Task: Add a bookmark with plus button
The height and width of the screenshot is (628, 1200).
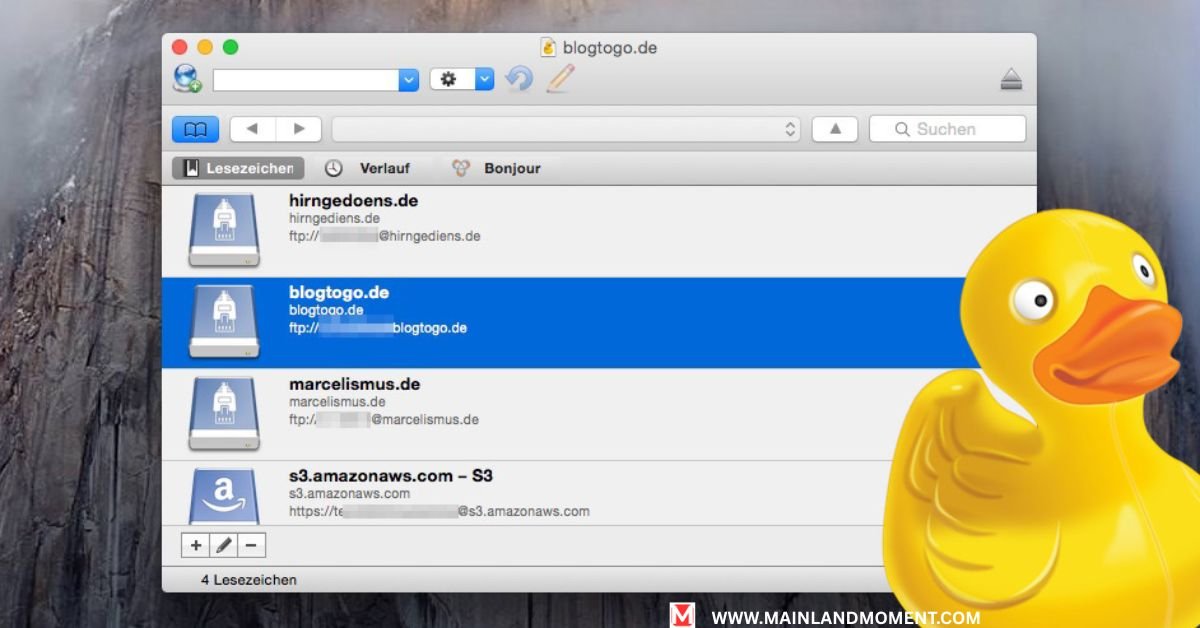Action: tap(196, 545)
